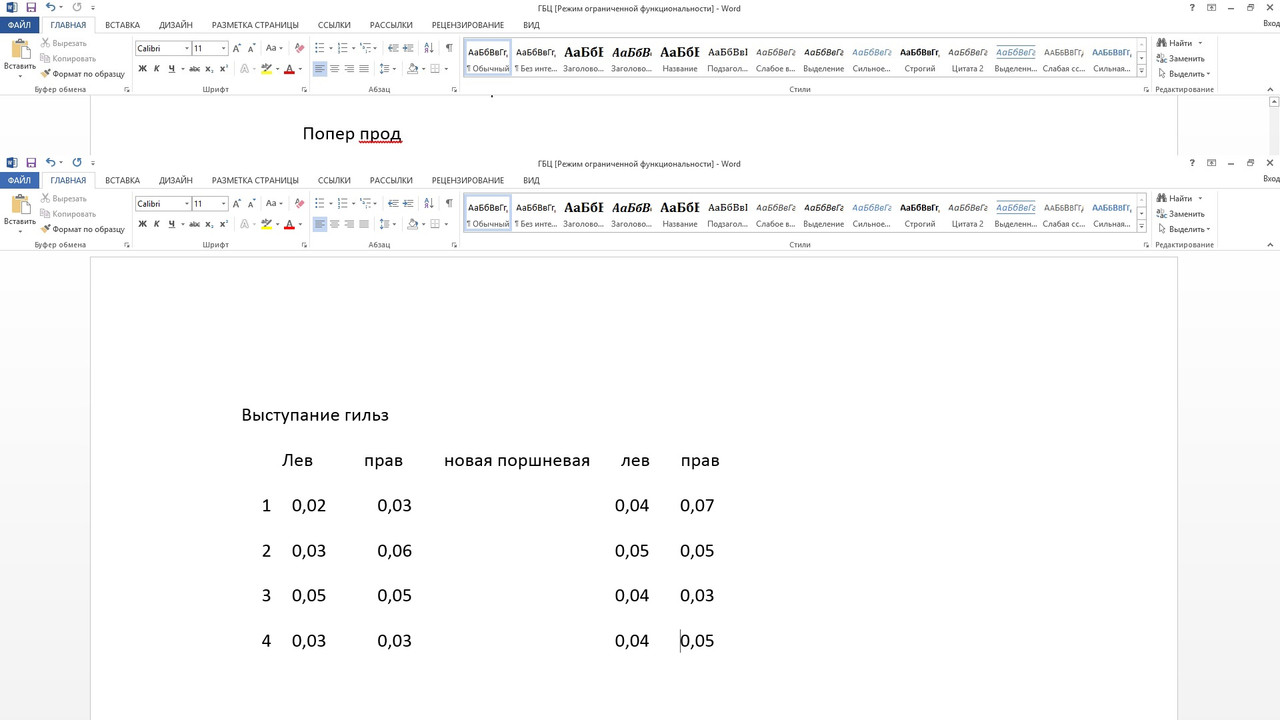Align text right in the Выступание гильз window
The image size is (1280, 720).
click(x=349, y=224)
